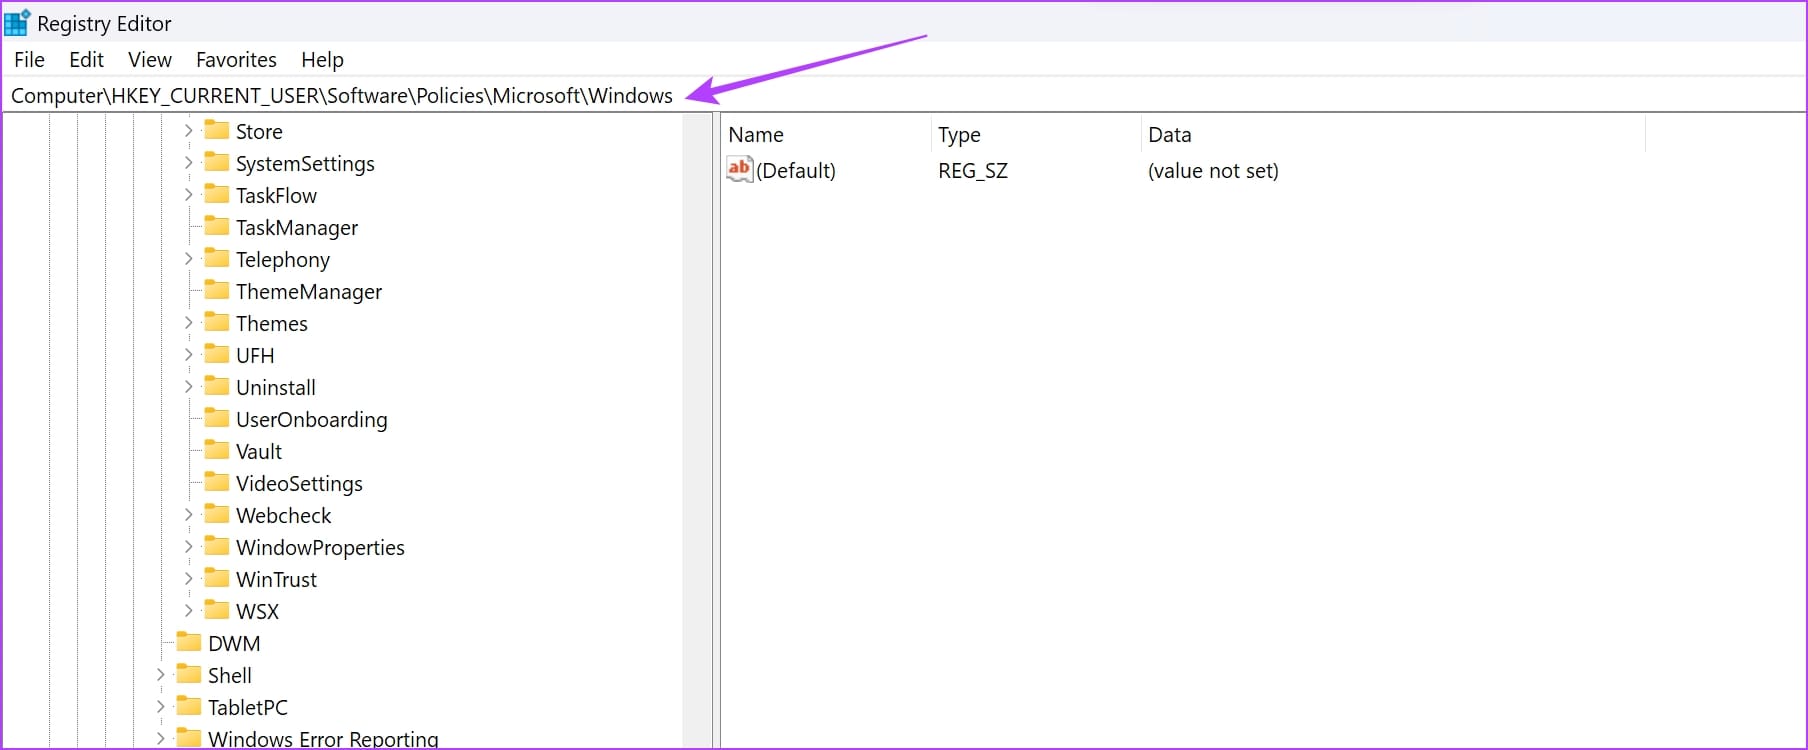The width and height of the screenshot is (1808, 750).
Task: Expand the Store key
Action: pyautogui.click(x=188, y=131)
